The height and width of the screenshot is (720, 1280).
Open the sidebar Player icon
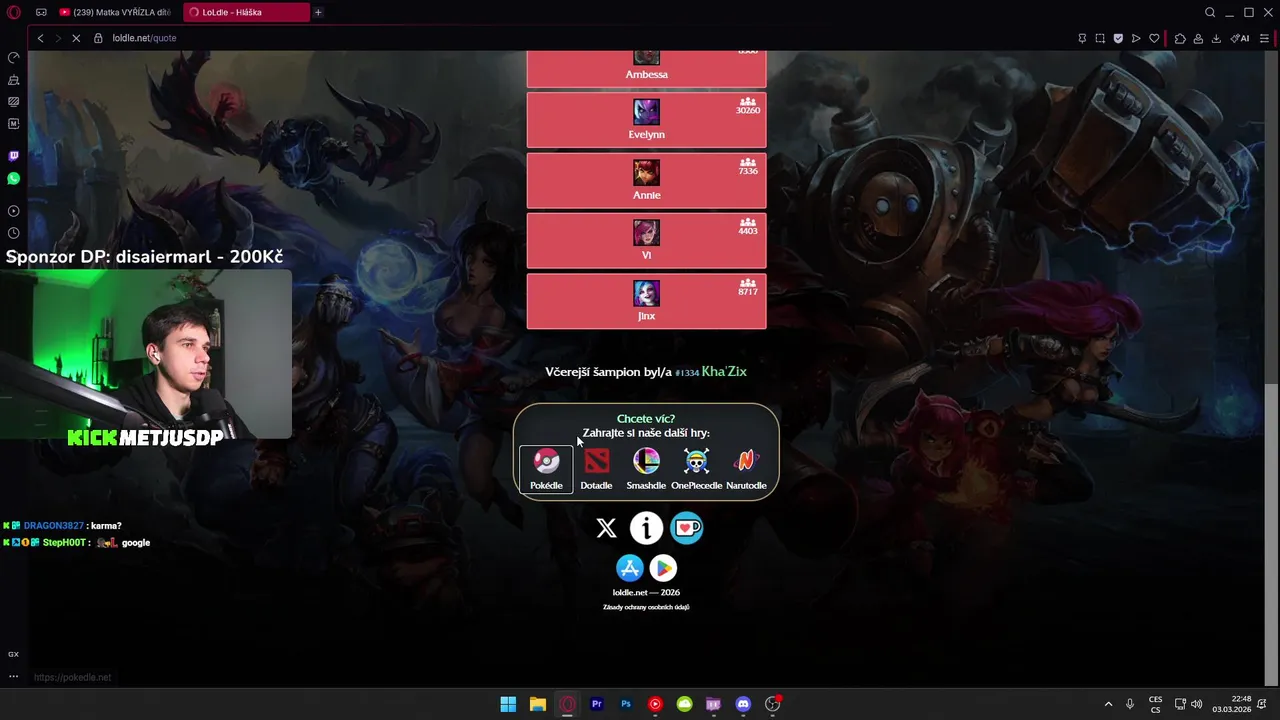pyautogui.click(x=13, y=211)
